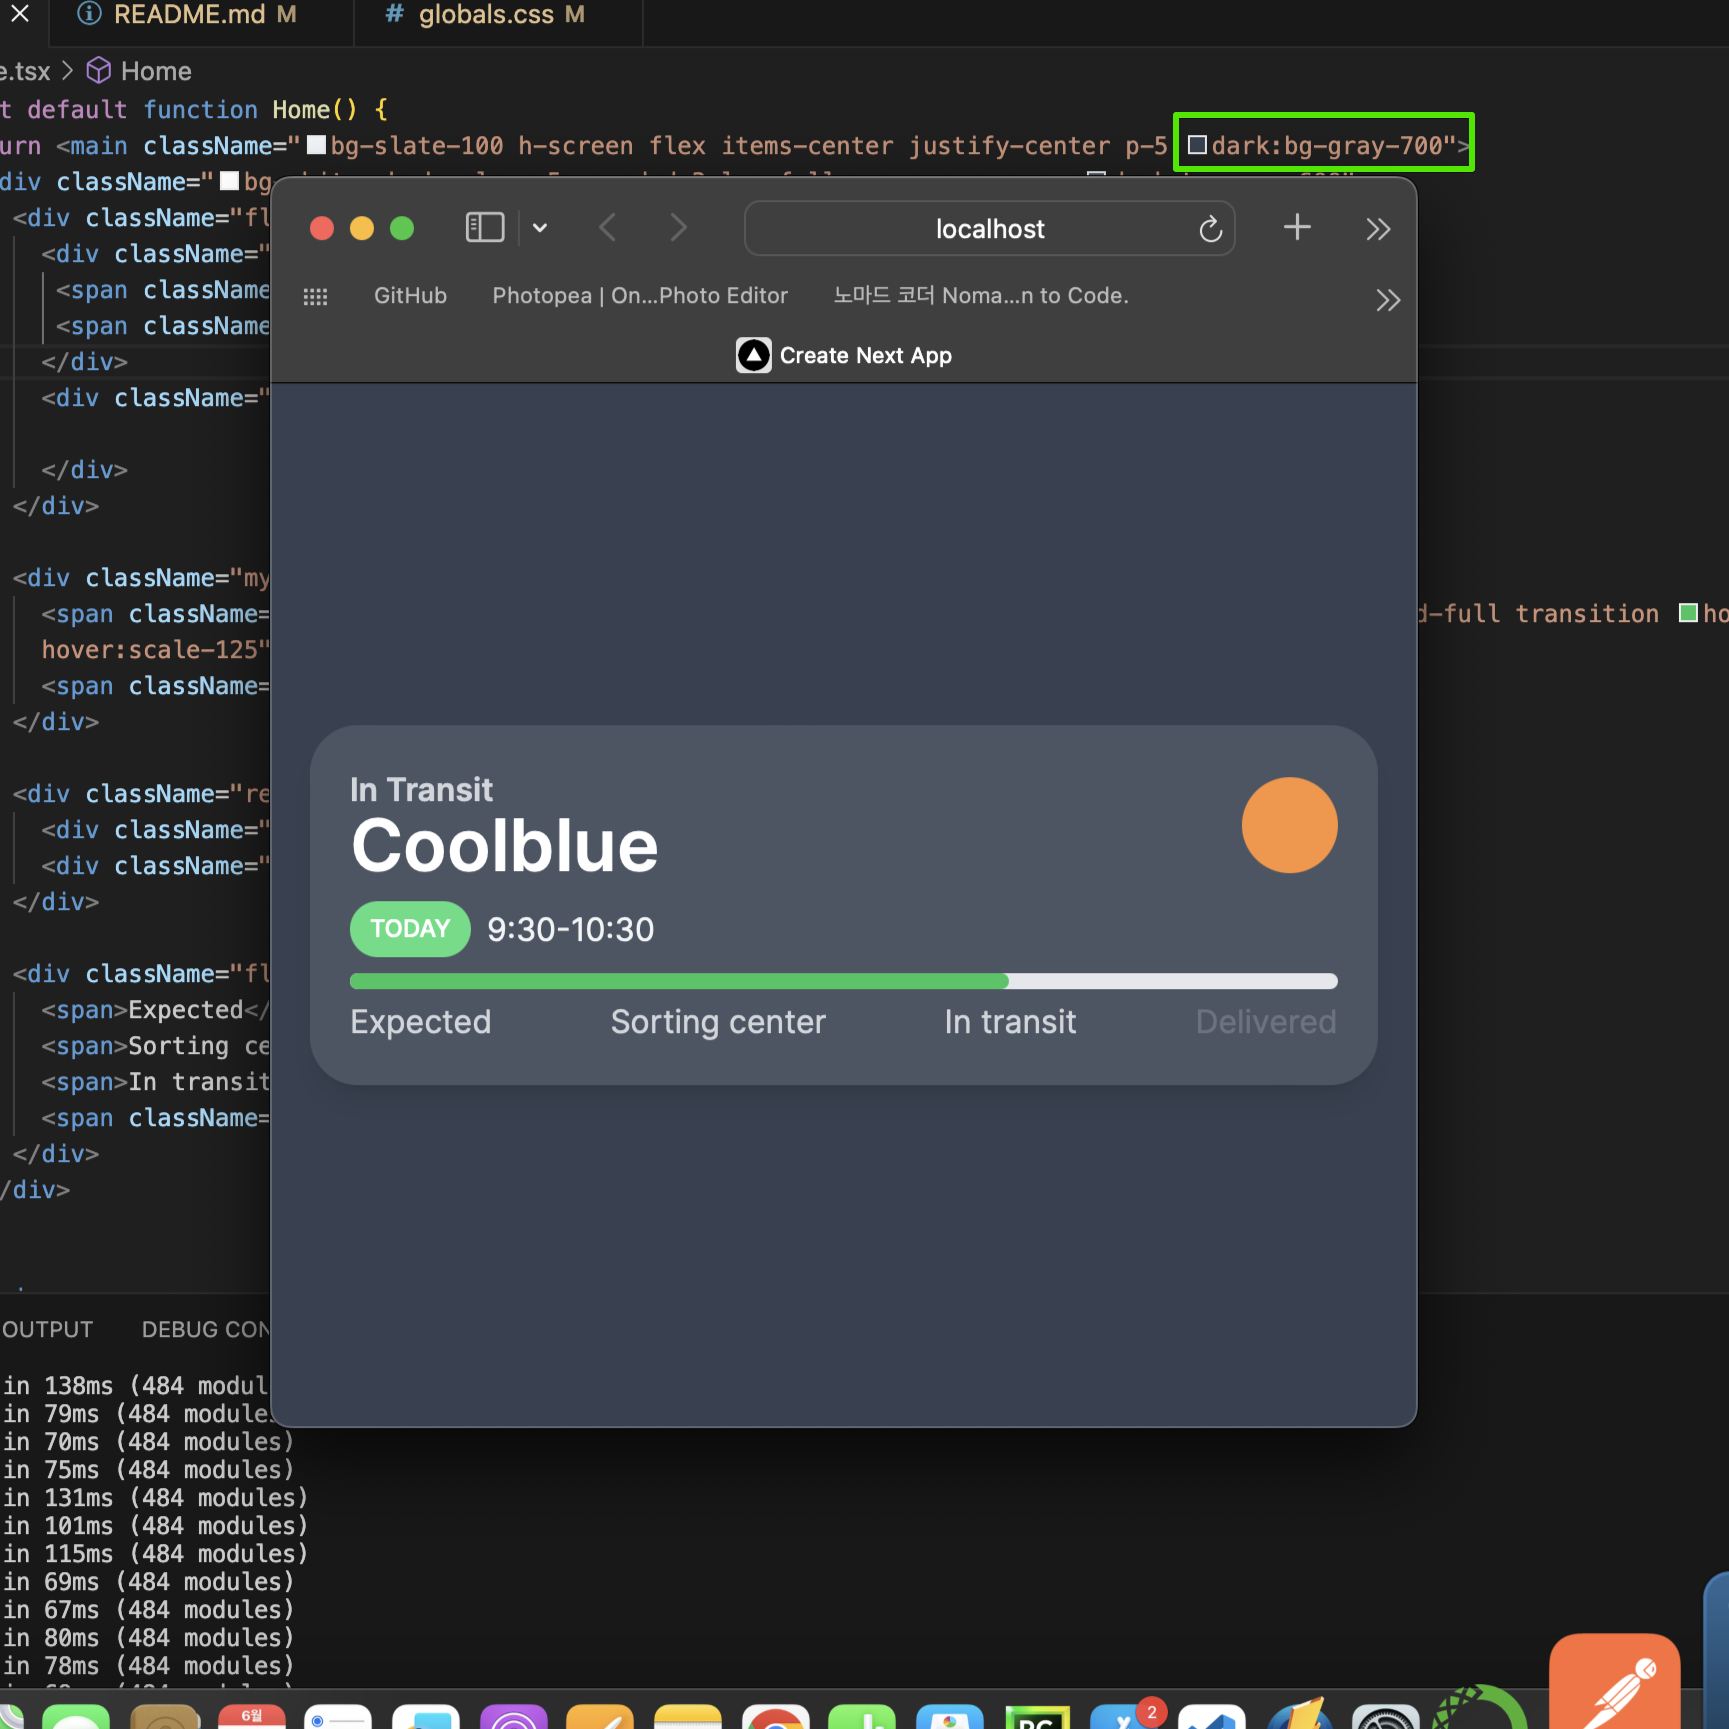Close the editor tab with the X icon
This screenshot has height=1729, width=1729.
20,14
